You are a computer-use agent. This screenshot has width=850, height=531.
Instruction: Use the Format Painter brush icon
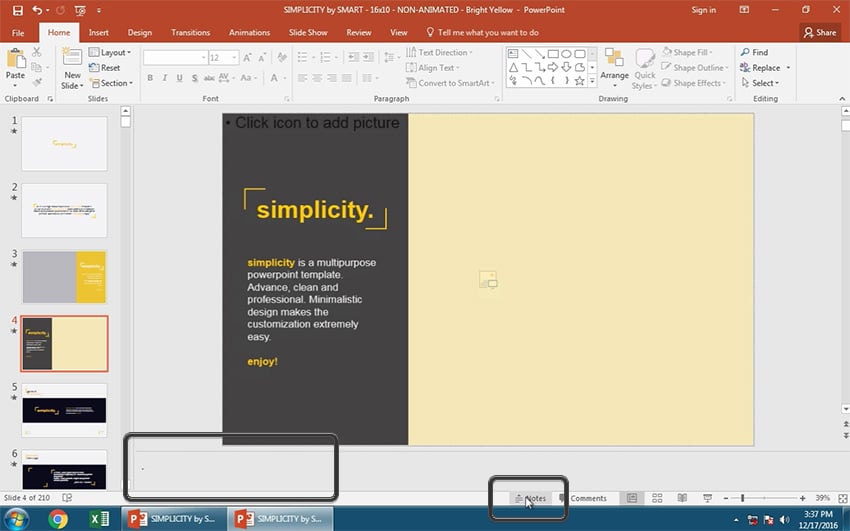click(x=37, y=82)
